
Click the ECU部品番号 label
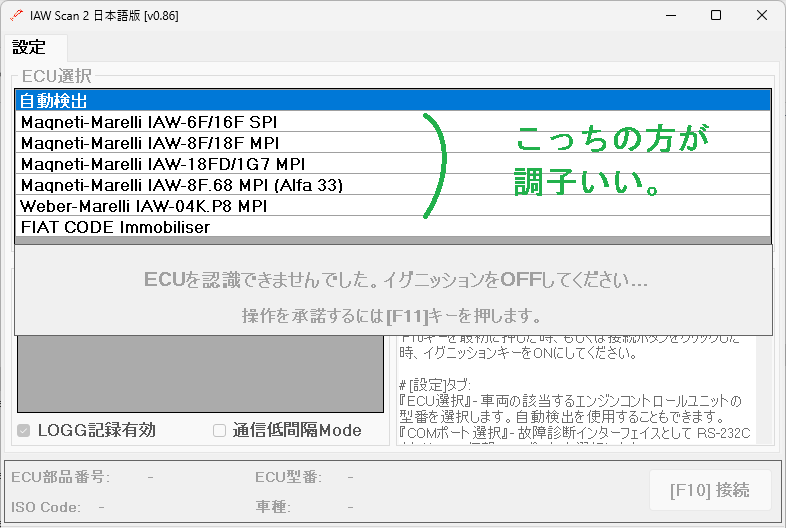click(60, 476)
